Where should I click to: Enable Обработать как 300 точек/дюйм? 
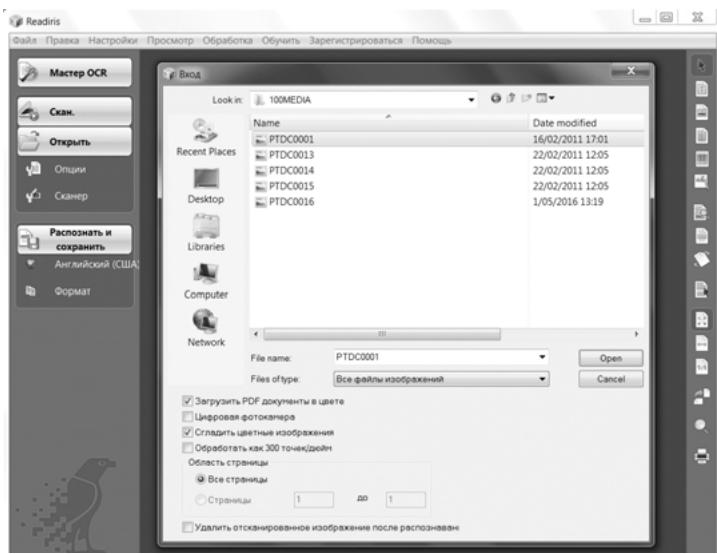[187, 447]
